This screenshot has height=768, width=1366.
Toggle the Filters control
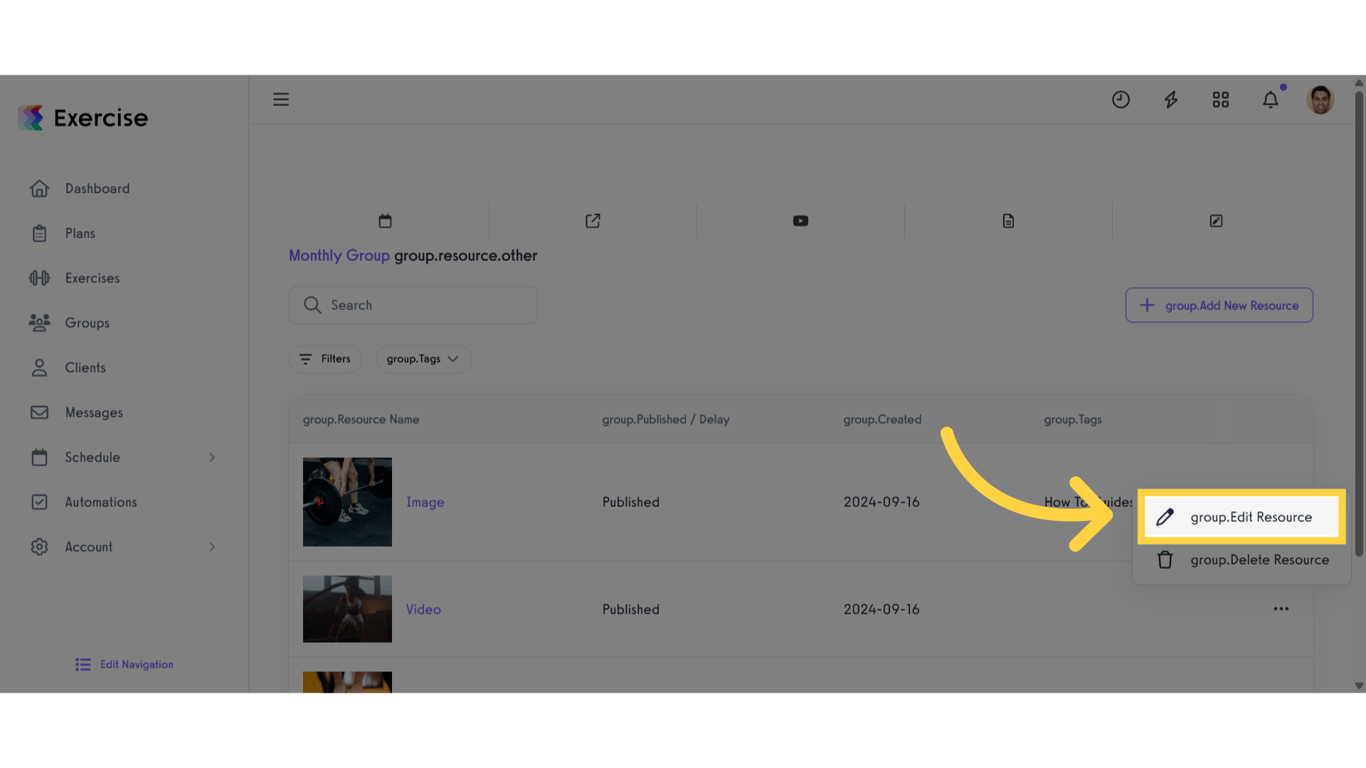pyautogui.click(x=325, y=358)
